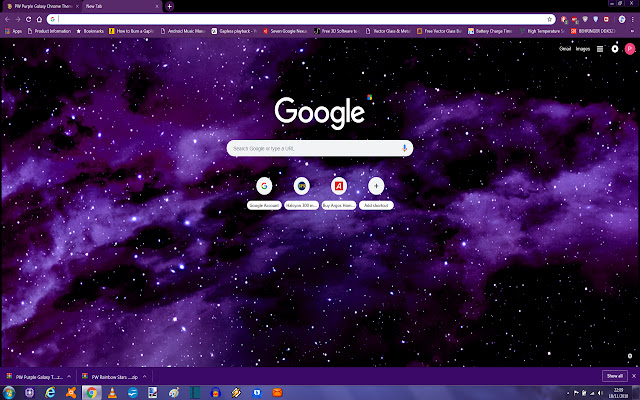
Task: Focus the address bar
Action: [x=302, y=19]
